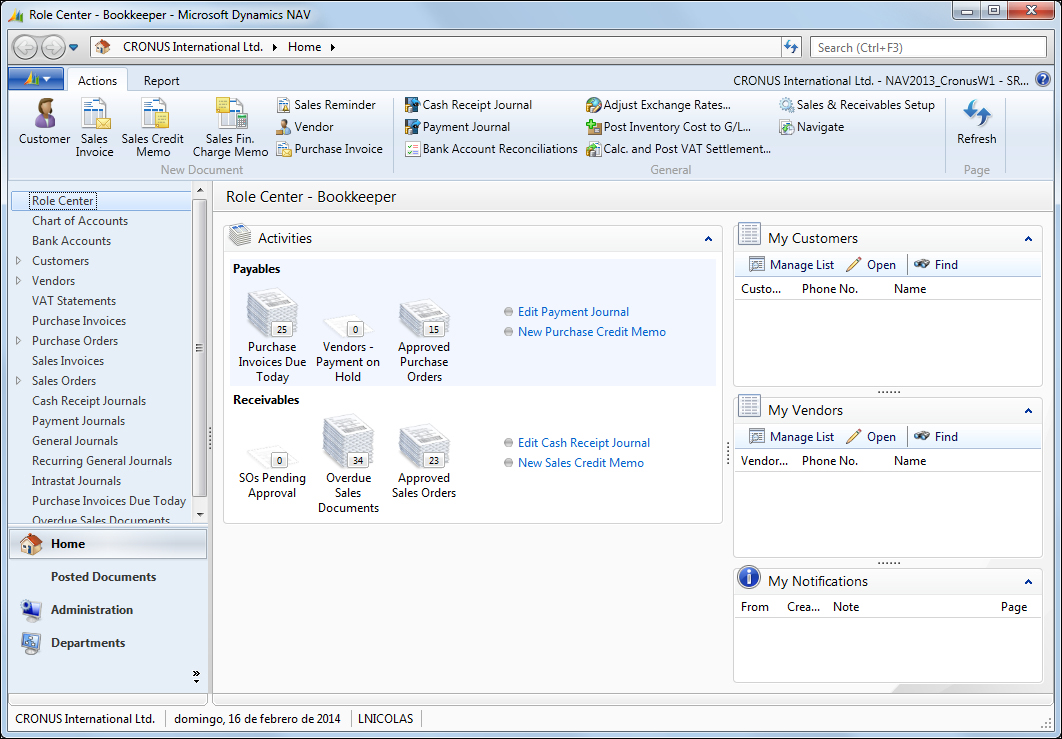Open the application menu dropdown button

pos(37,79)
